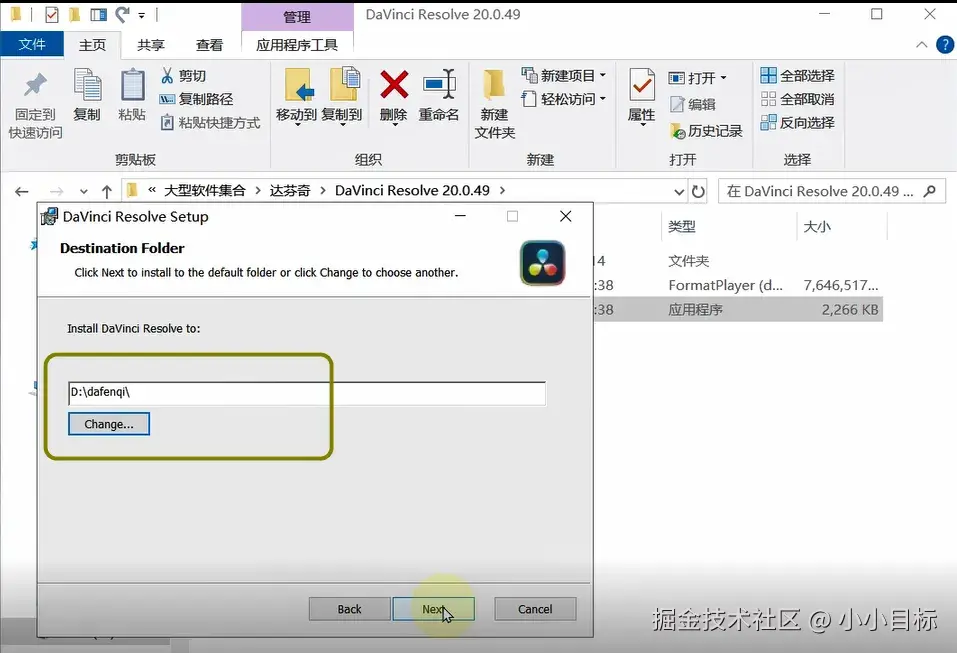Screen dimensions: 957x653
Task: Click Select all (全部选择)
Action: pos(797,76)
